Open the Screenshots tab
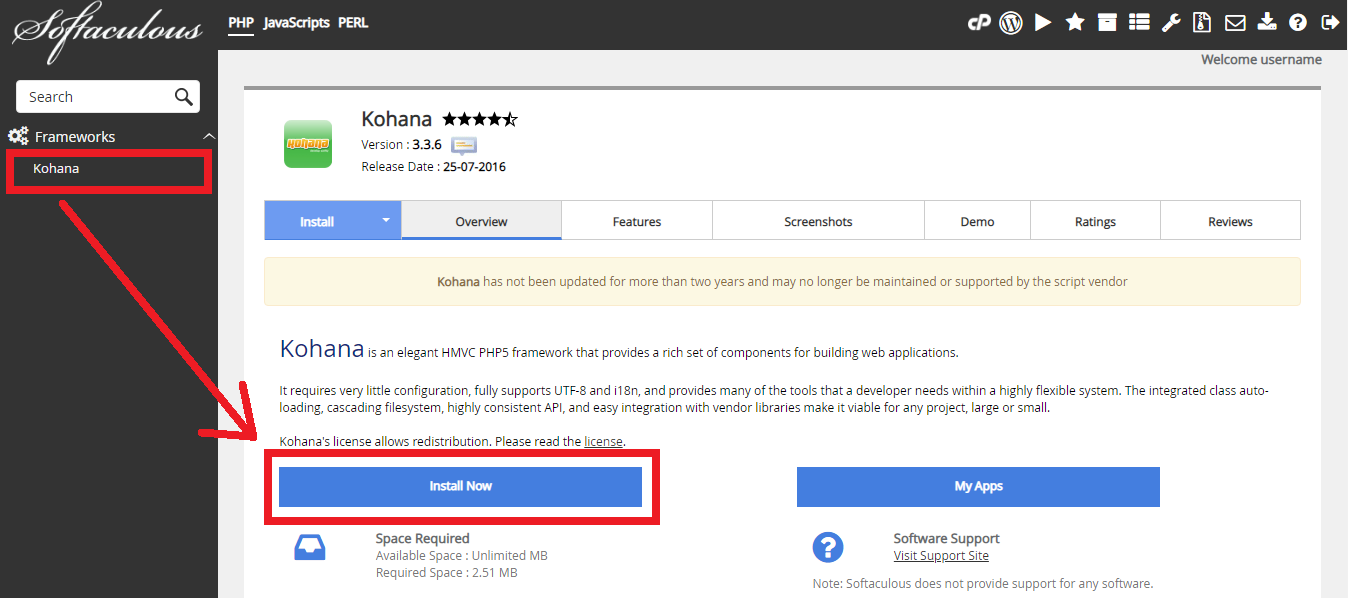Screen dimensions: 1348x598 [x=818, y=221]
